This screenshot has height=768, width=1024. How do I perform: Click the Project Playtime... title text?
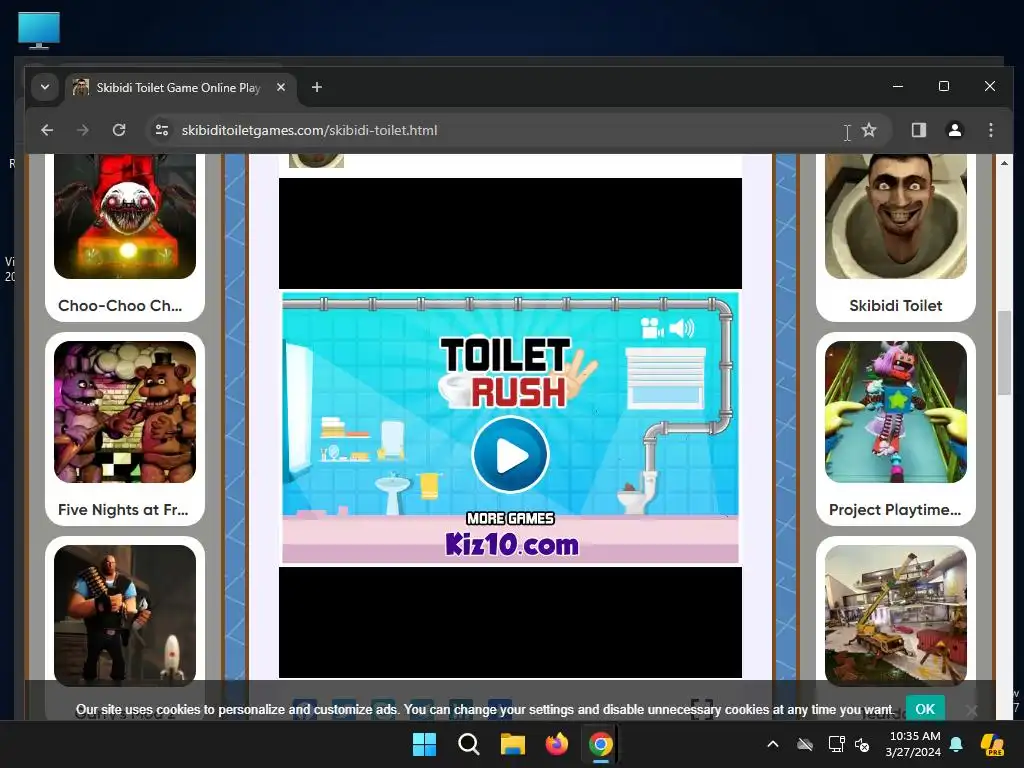point(895,509)
